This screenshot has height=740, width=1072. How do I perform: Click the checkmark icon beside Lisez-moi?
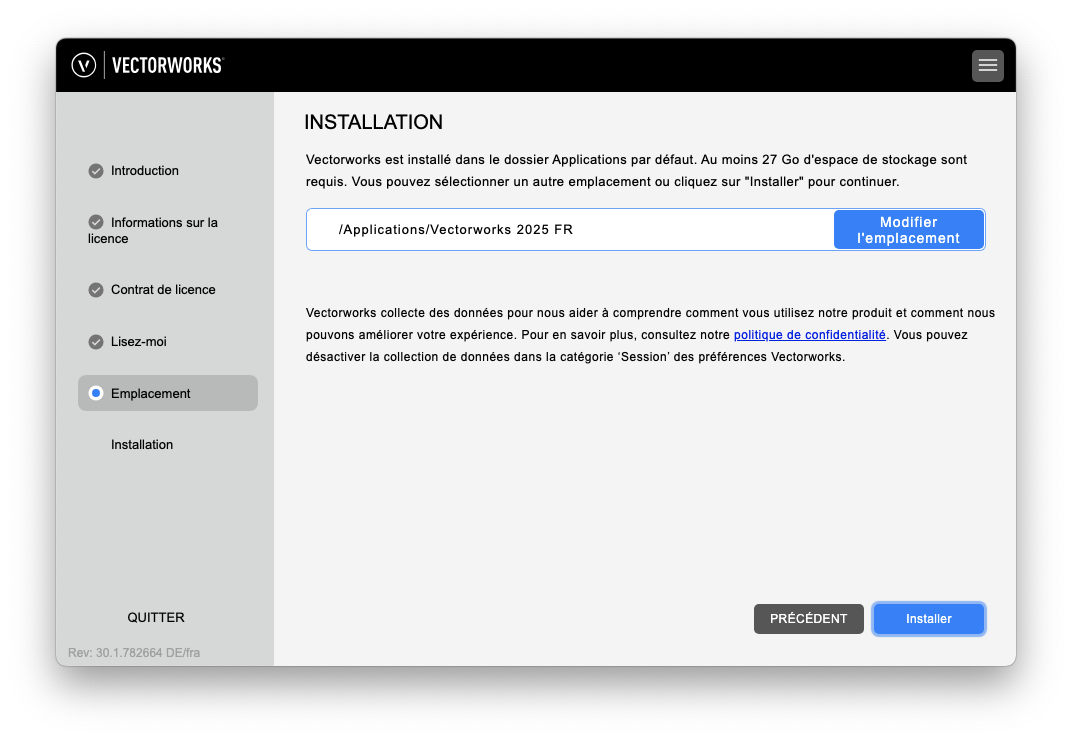tap(96, 342)
